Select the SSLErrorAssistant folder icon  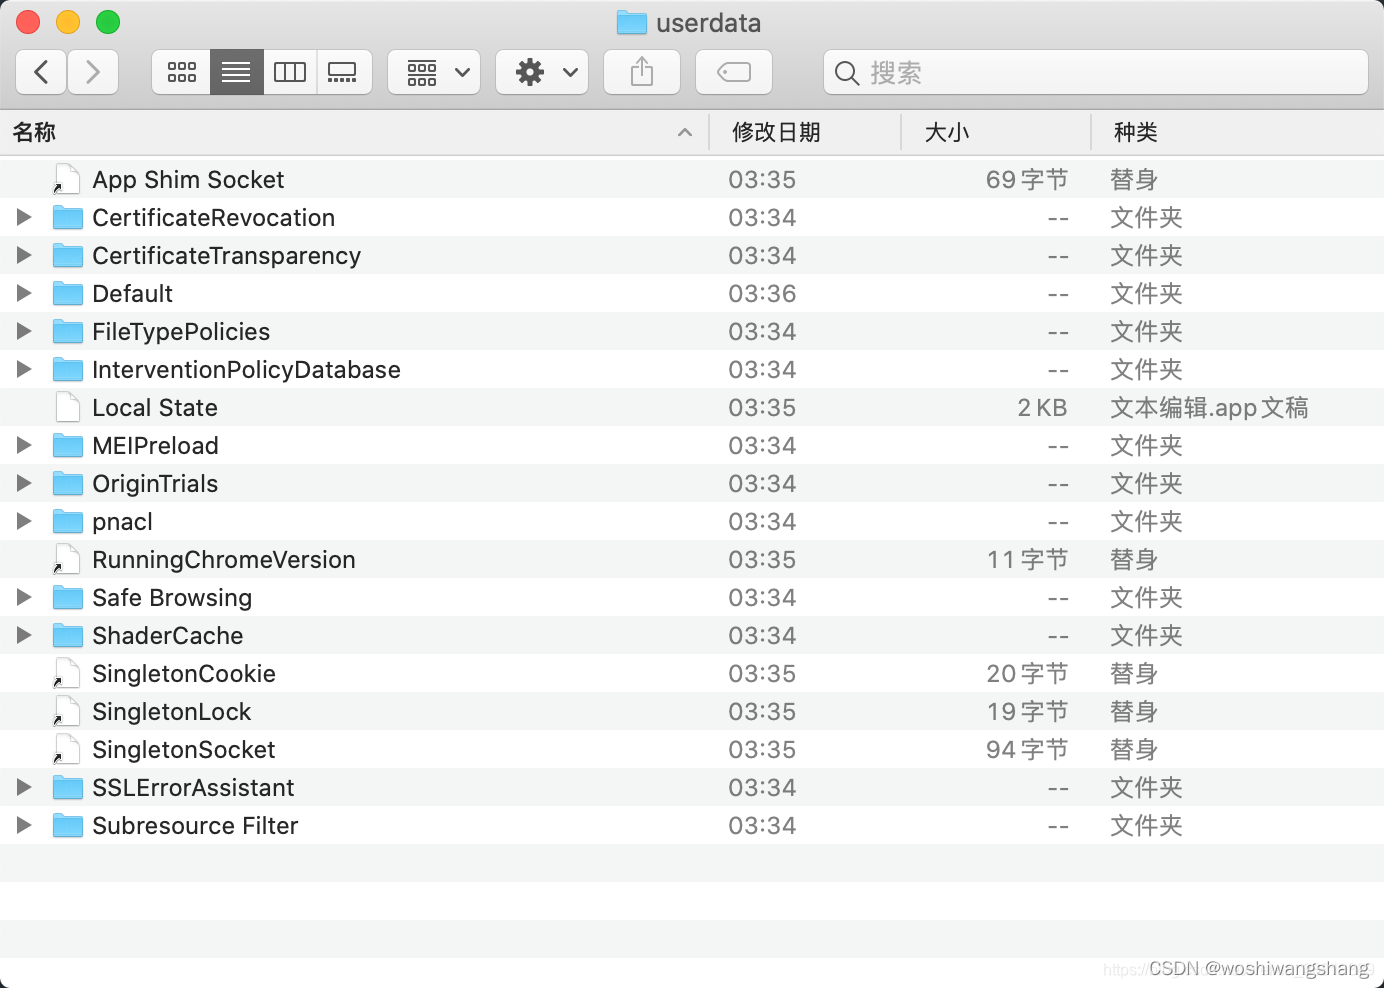(68, 787)
